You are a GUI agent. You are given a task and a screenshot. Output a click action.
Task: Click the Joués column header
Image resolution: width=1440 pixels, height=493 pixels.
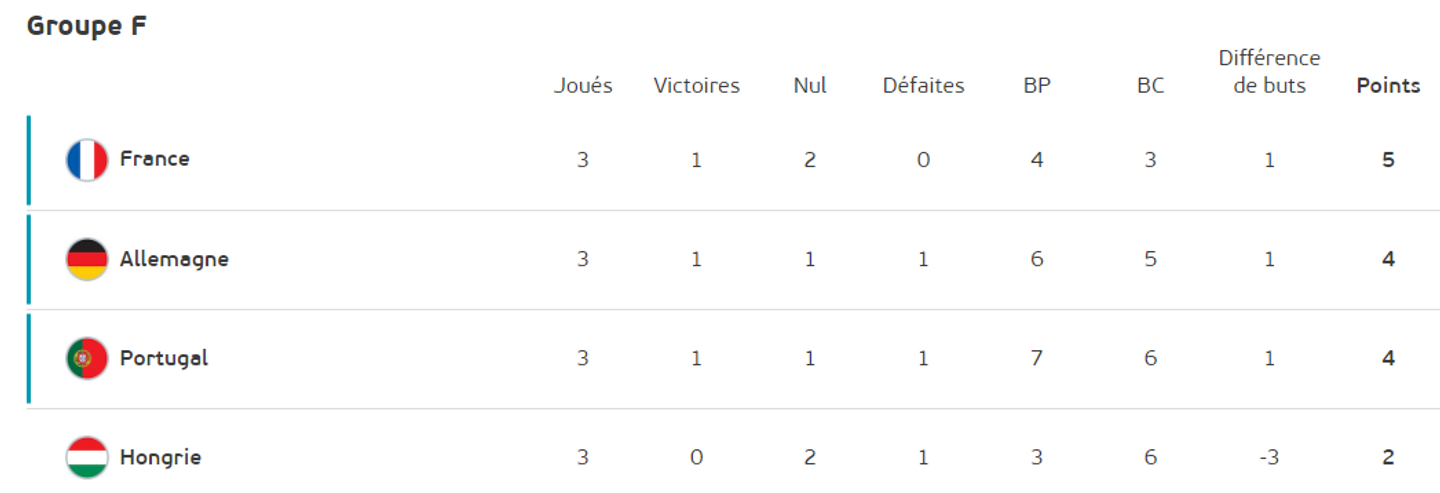pos(583,86)
